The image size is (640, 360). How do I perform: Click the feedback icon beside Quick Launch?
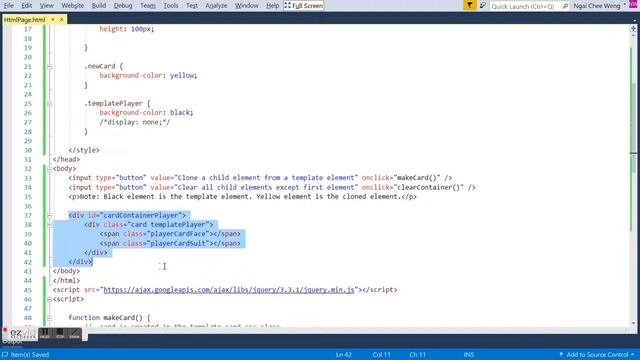482,5
